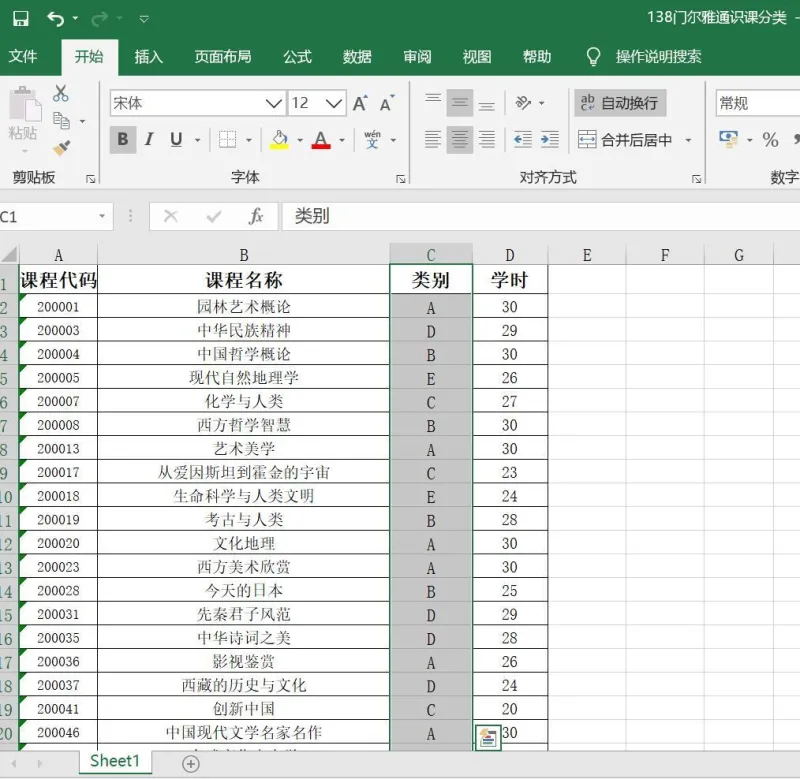The height and width of the screenshot is (779, 800).
Task: Toggle bold formatting
Action: tap(122, 139)
